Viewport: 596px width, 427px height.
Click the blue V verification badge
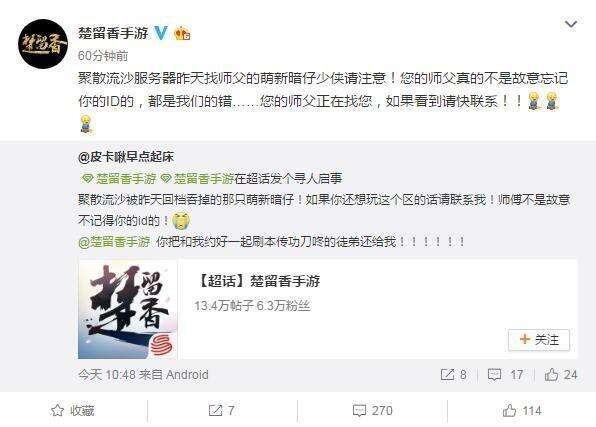tap(161, 33)
